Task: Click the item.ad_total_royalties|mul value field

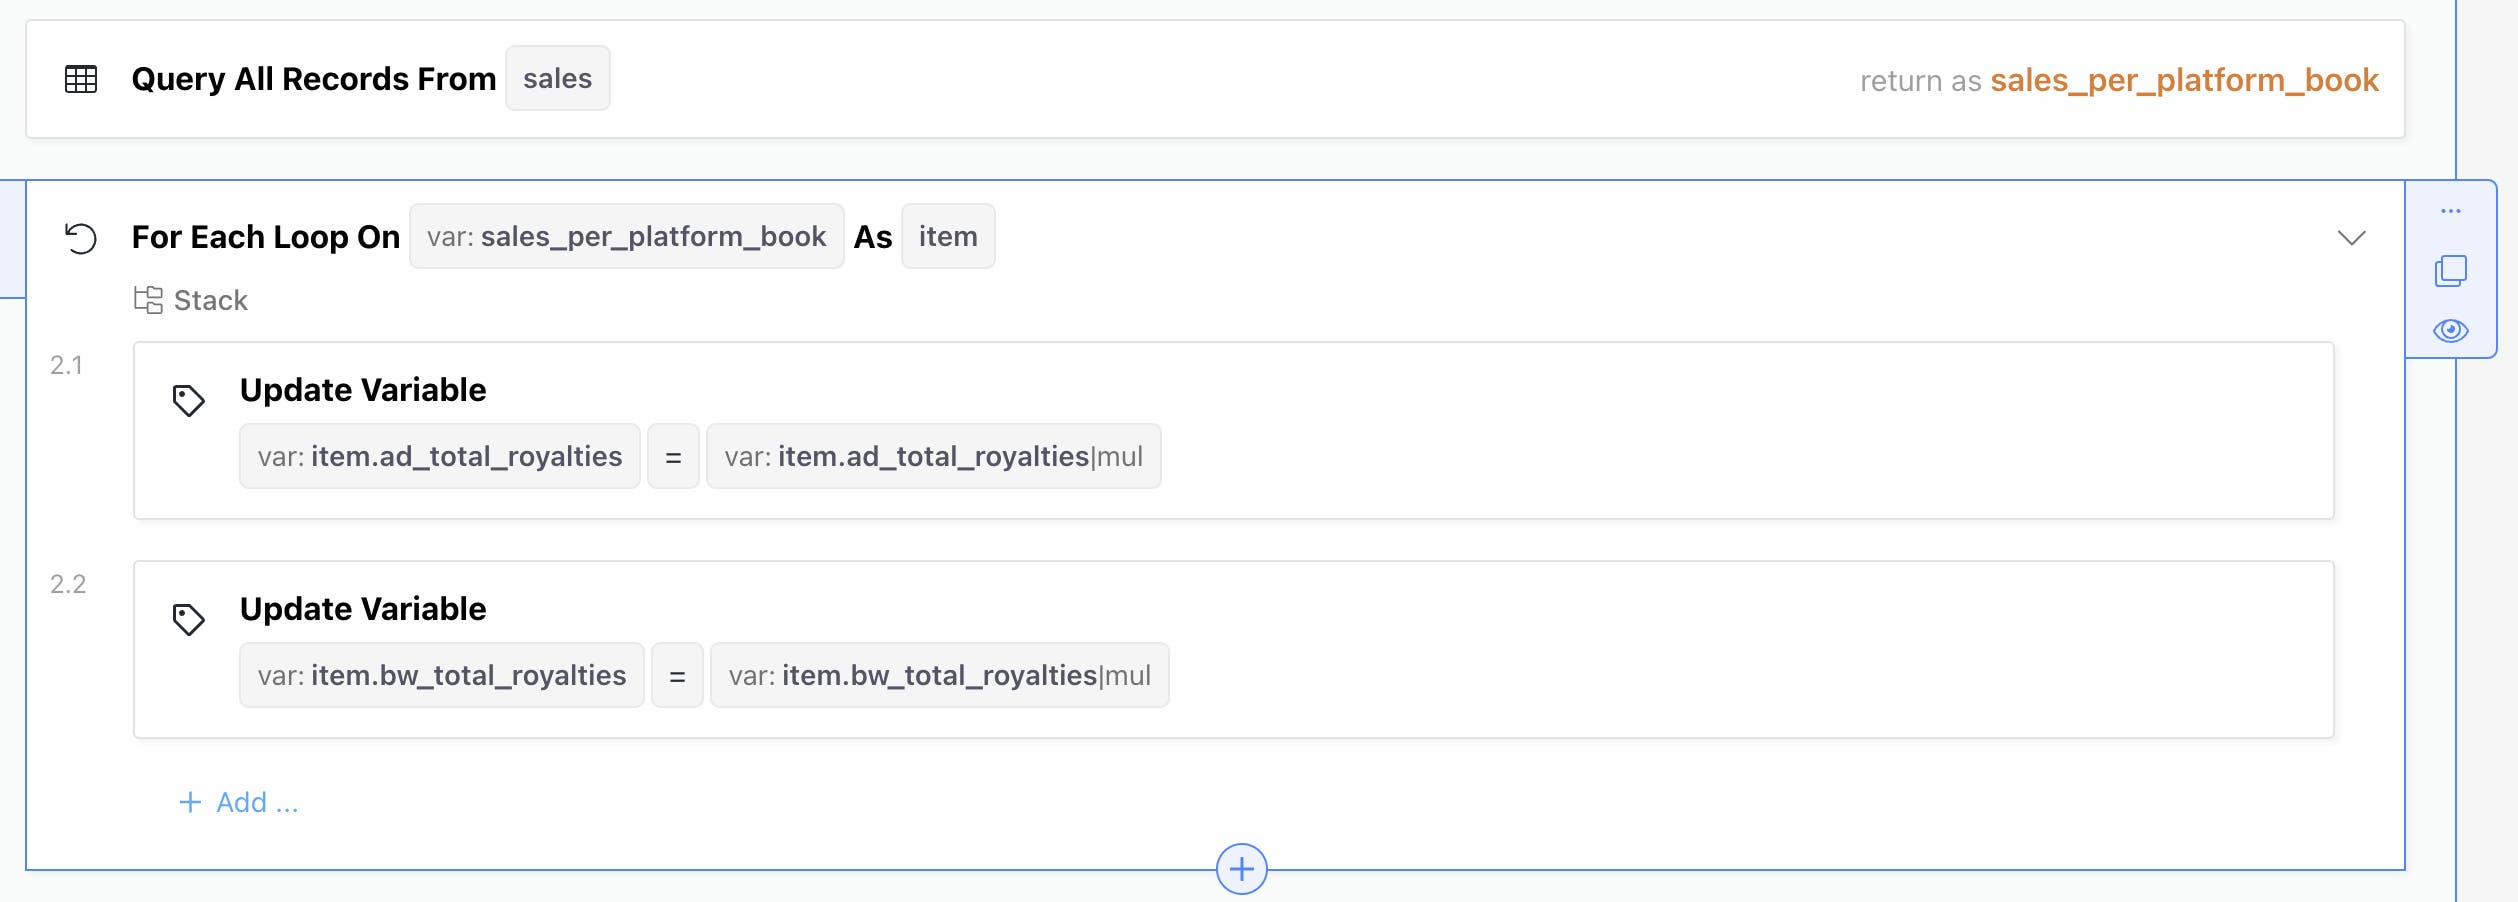Action: [x=933, y=457]
